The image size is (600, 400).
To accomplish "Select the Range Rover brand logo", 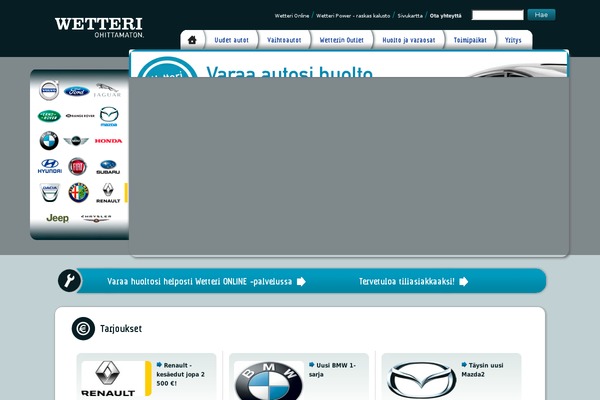I will point(80,116).
